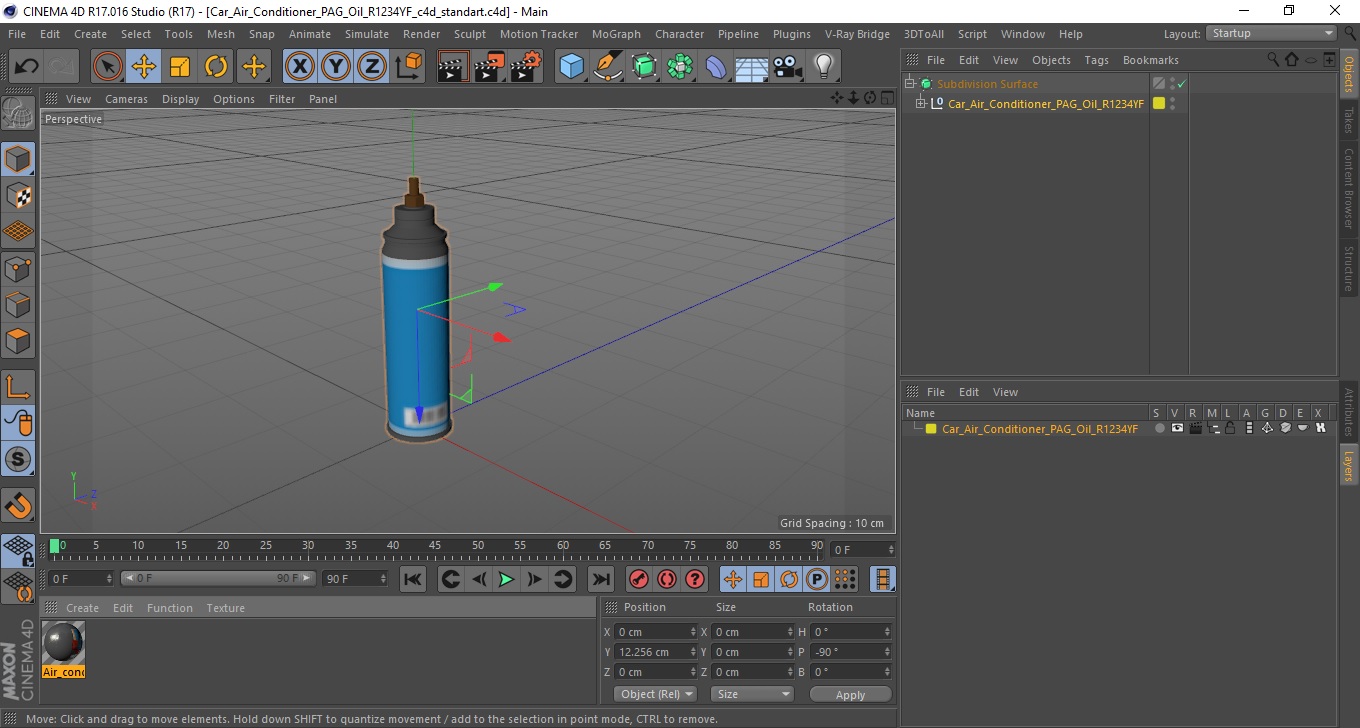Viewport: 1360px width, 728px height.
Task: Go to start of animation
Action: (413, 579)
